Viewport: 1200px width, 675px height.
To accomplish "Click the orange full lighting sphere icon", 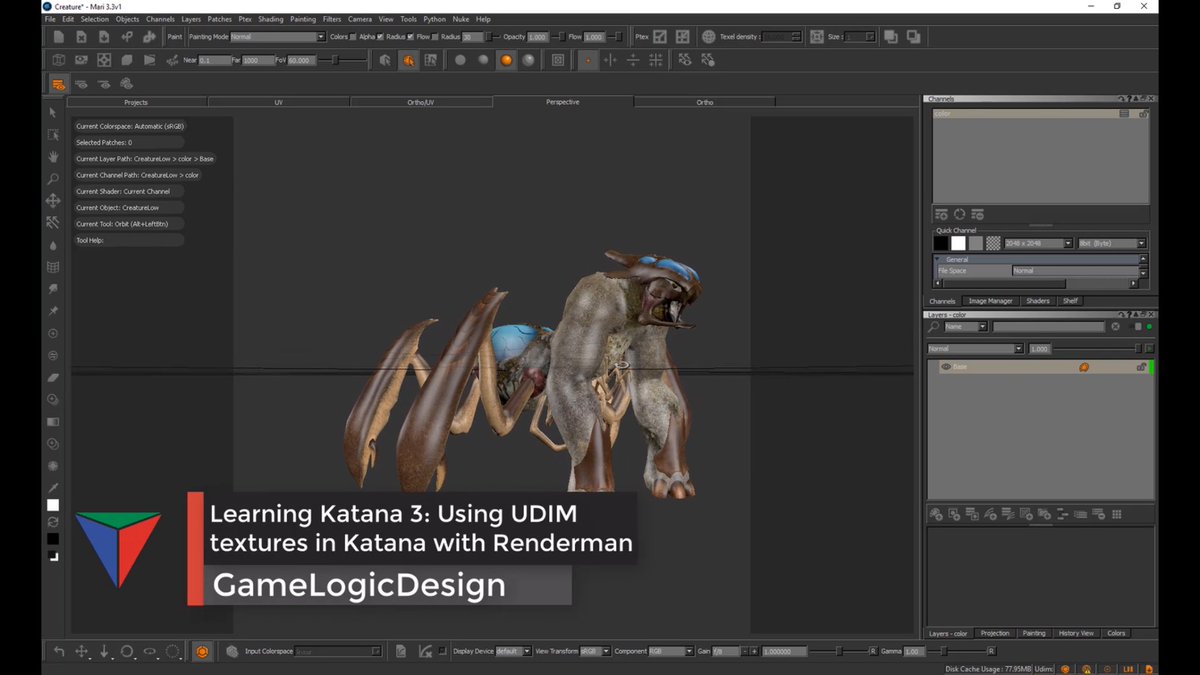I will 506,60.
